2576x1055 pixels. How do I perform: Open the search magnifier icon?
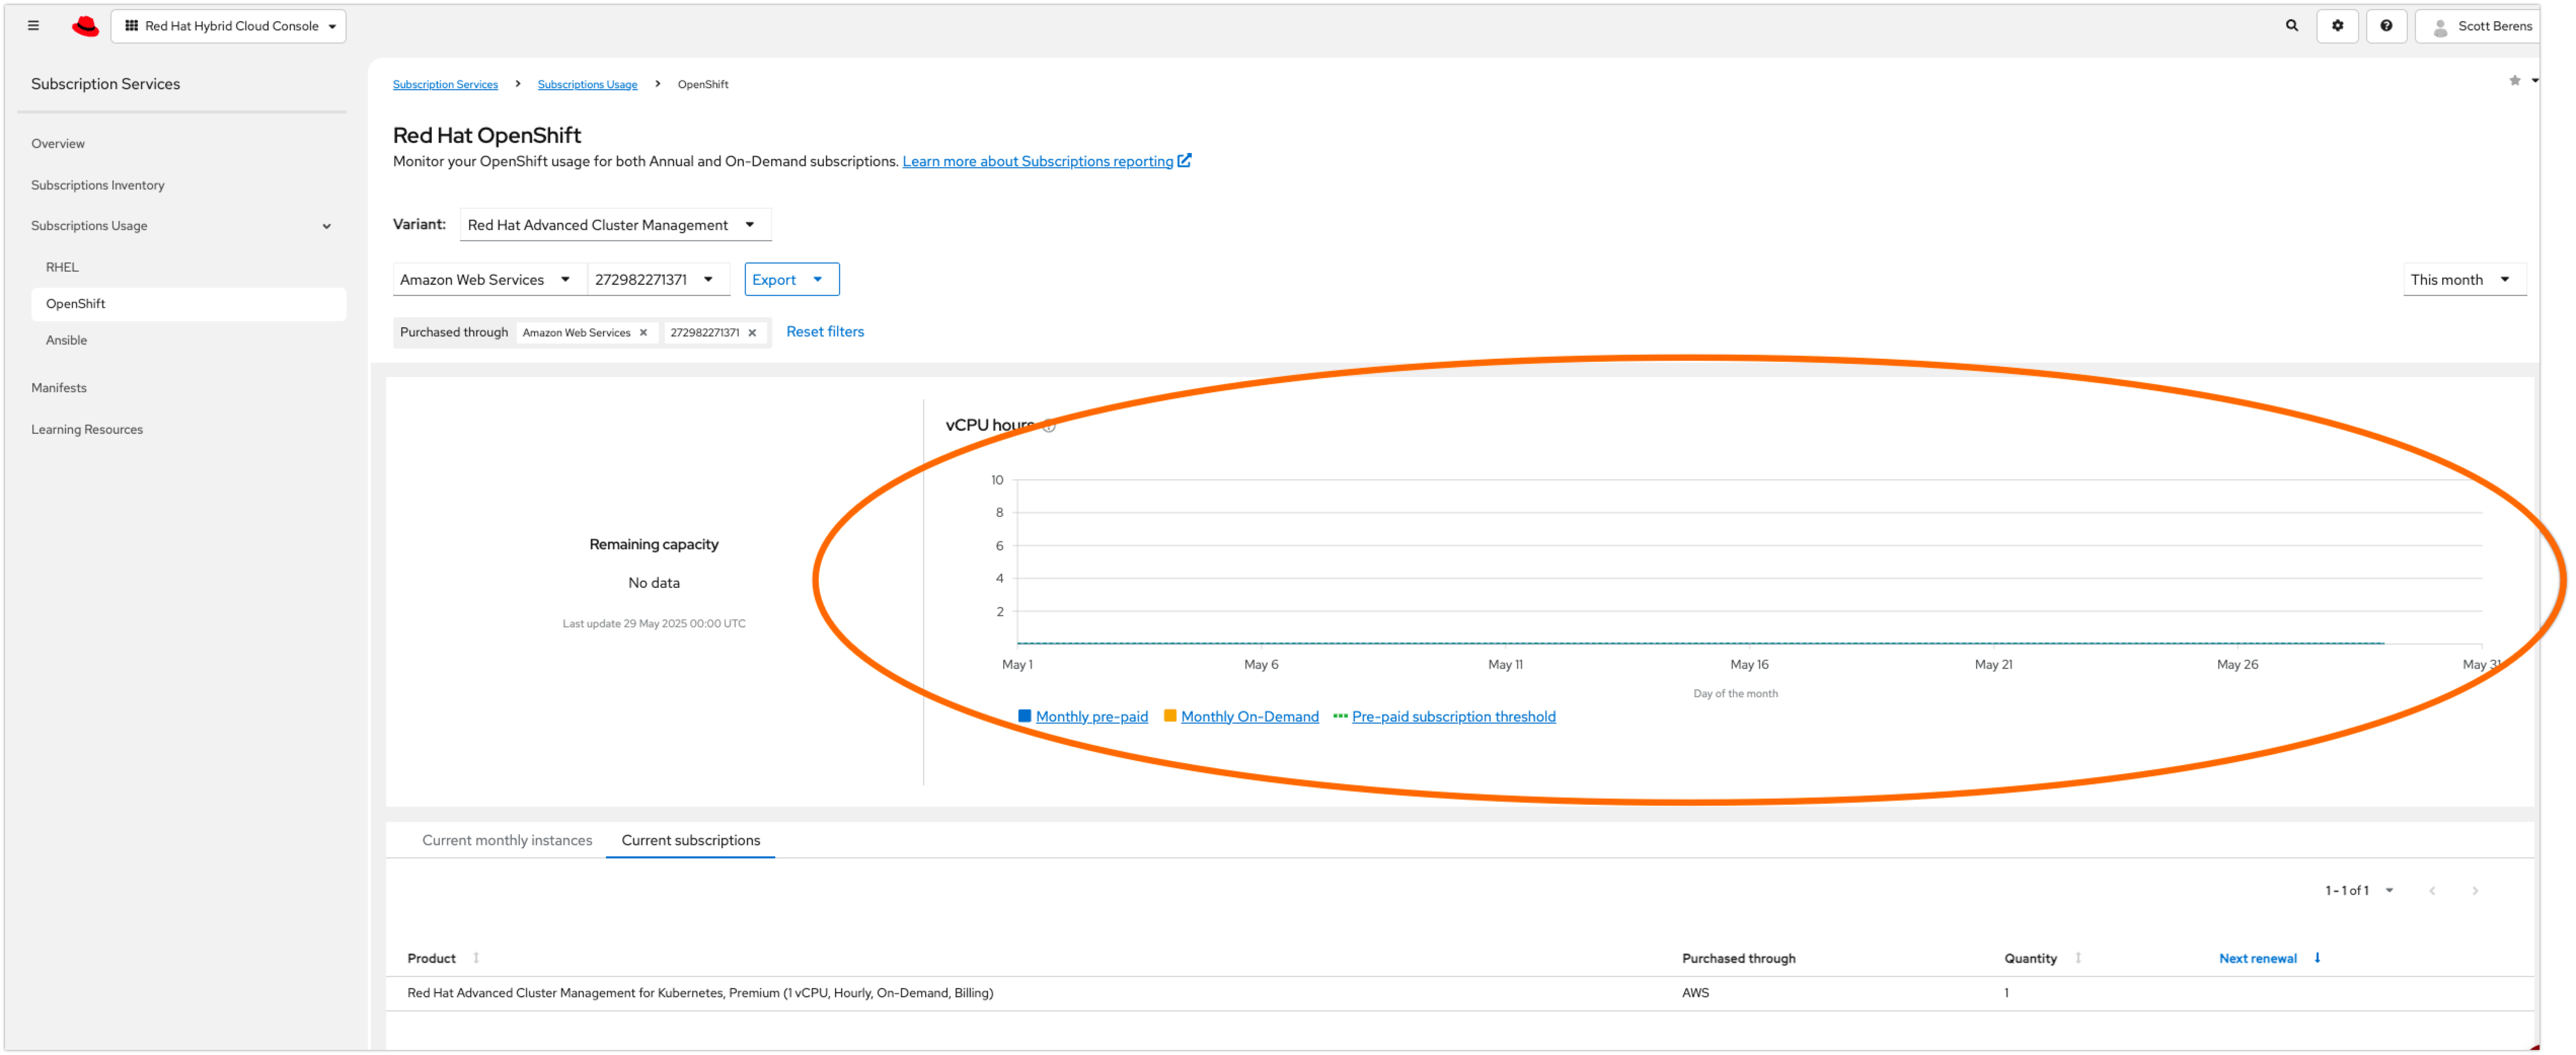(x=2291, y=26)
